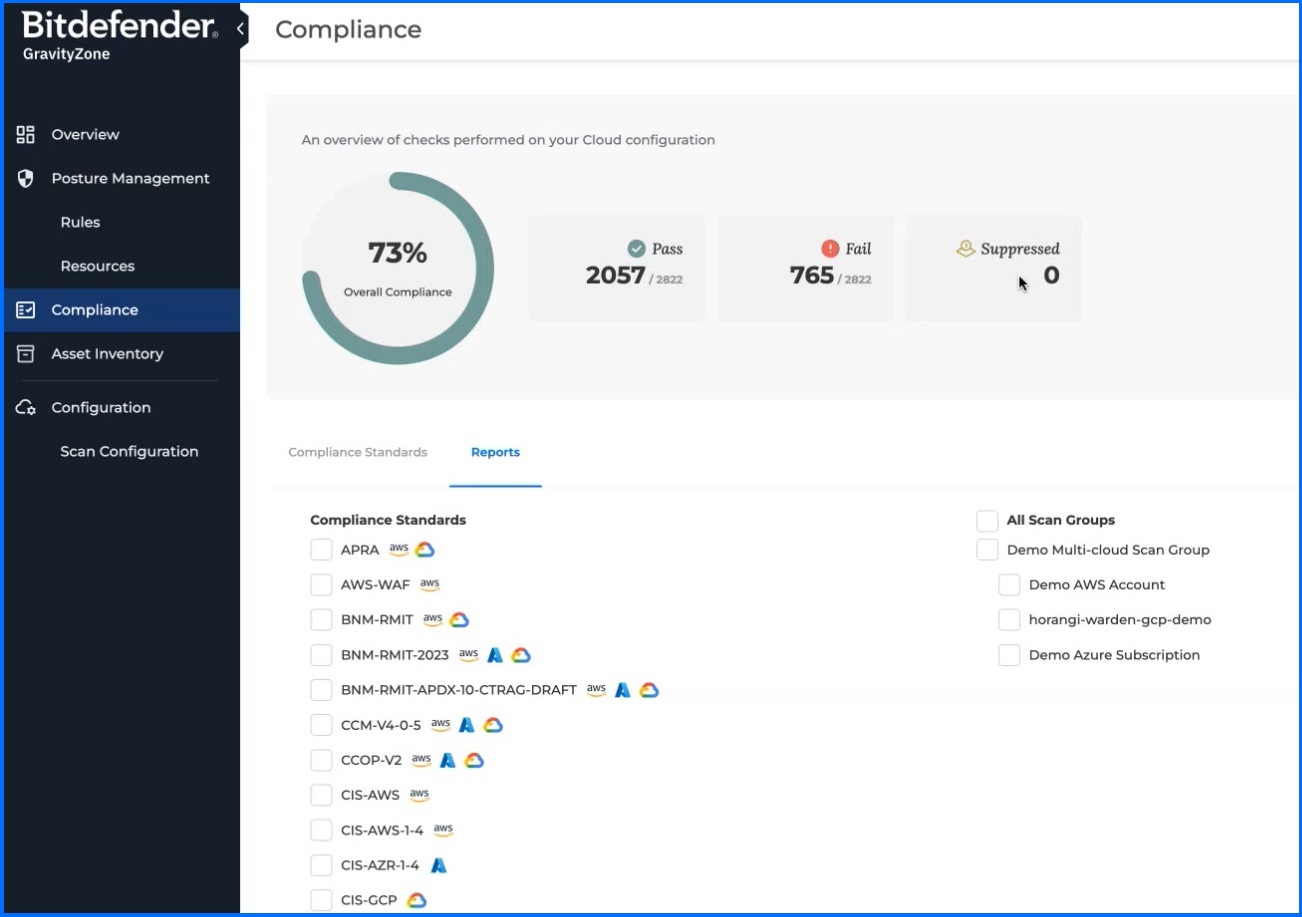Click the Azure icon beside BNM-RMIT-2023
Viewport: 1302px width, 917px height.
[494, 655]
